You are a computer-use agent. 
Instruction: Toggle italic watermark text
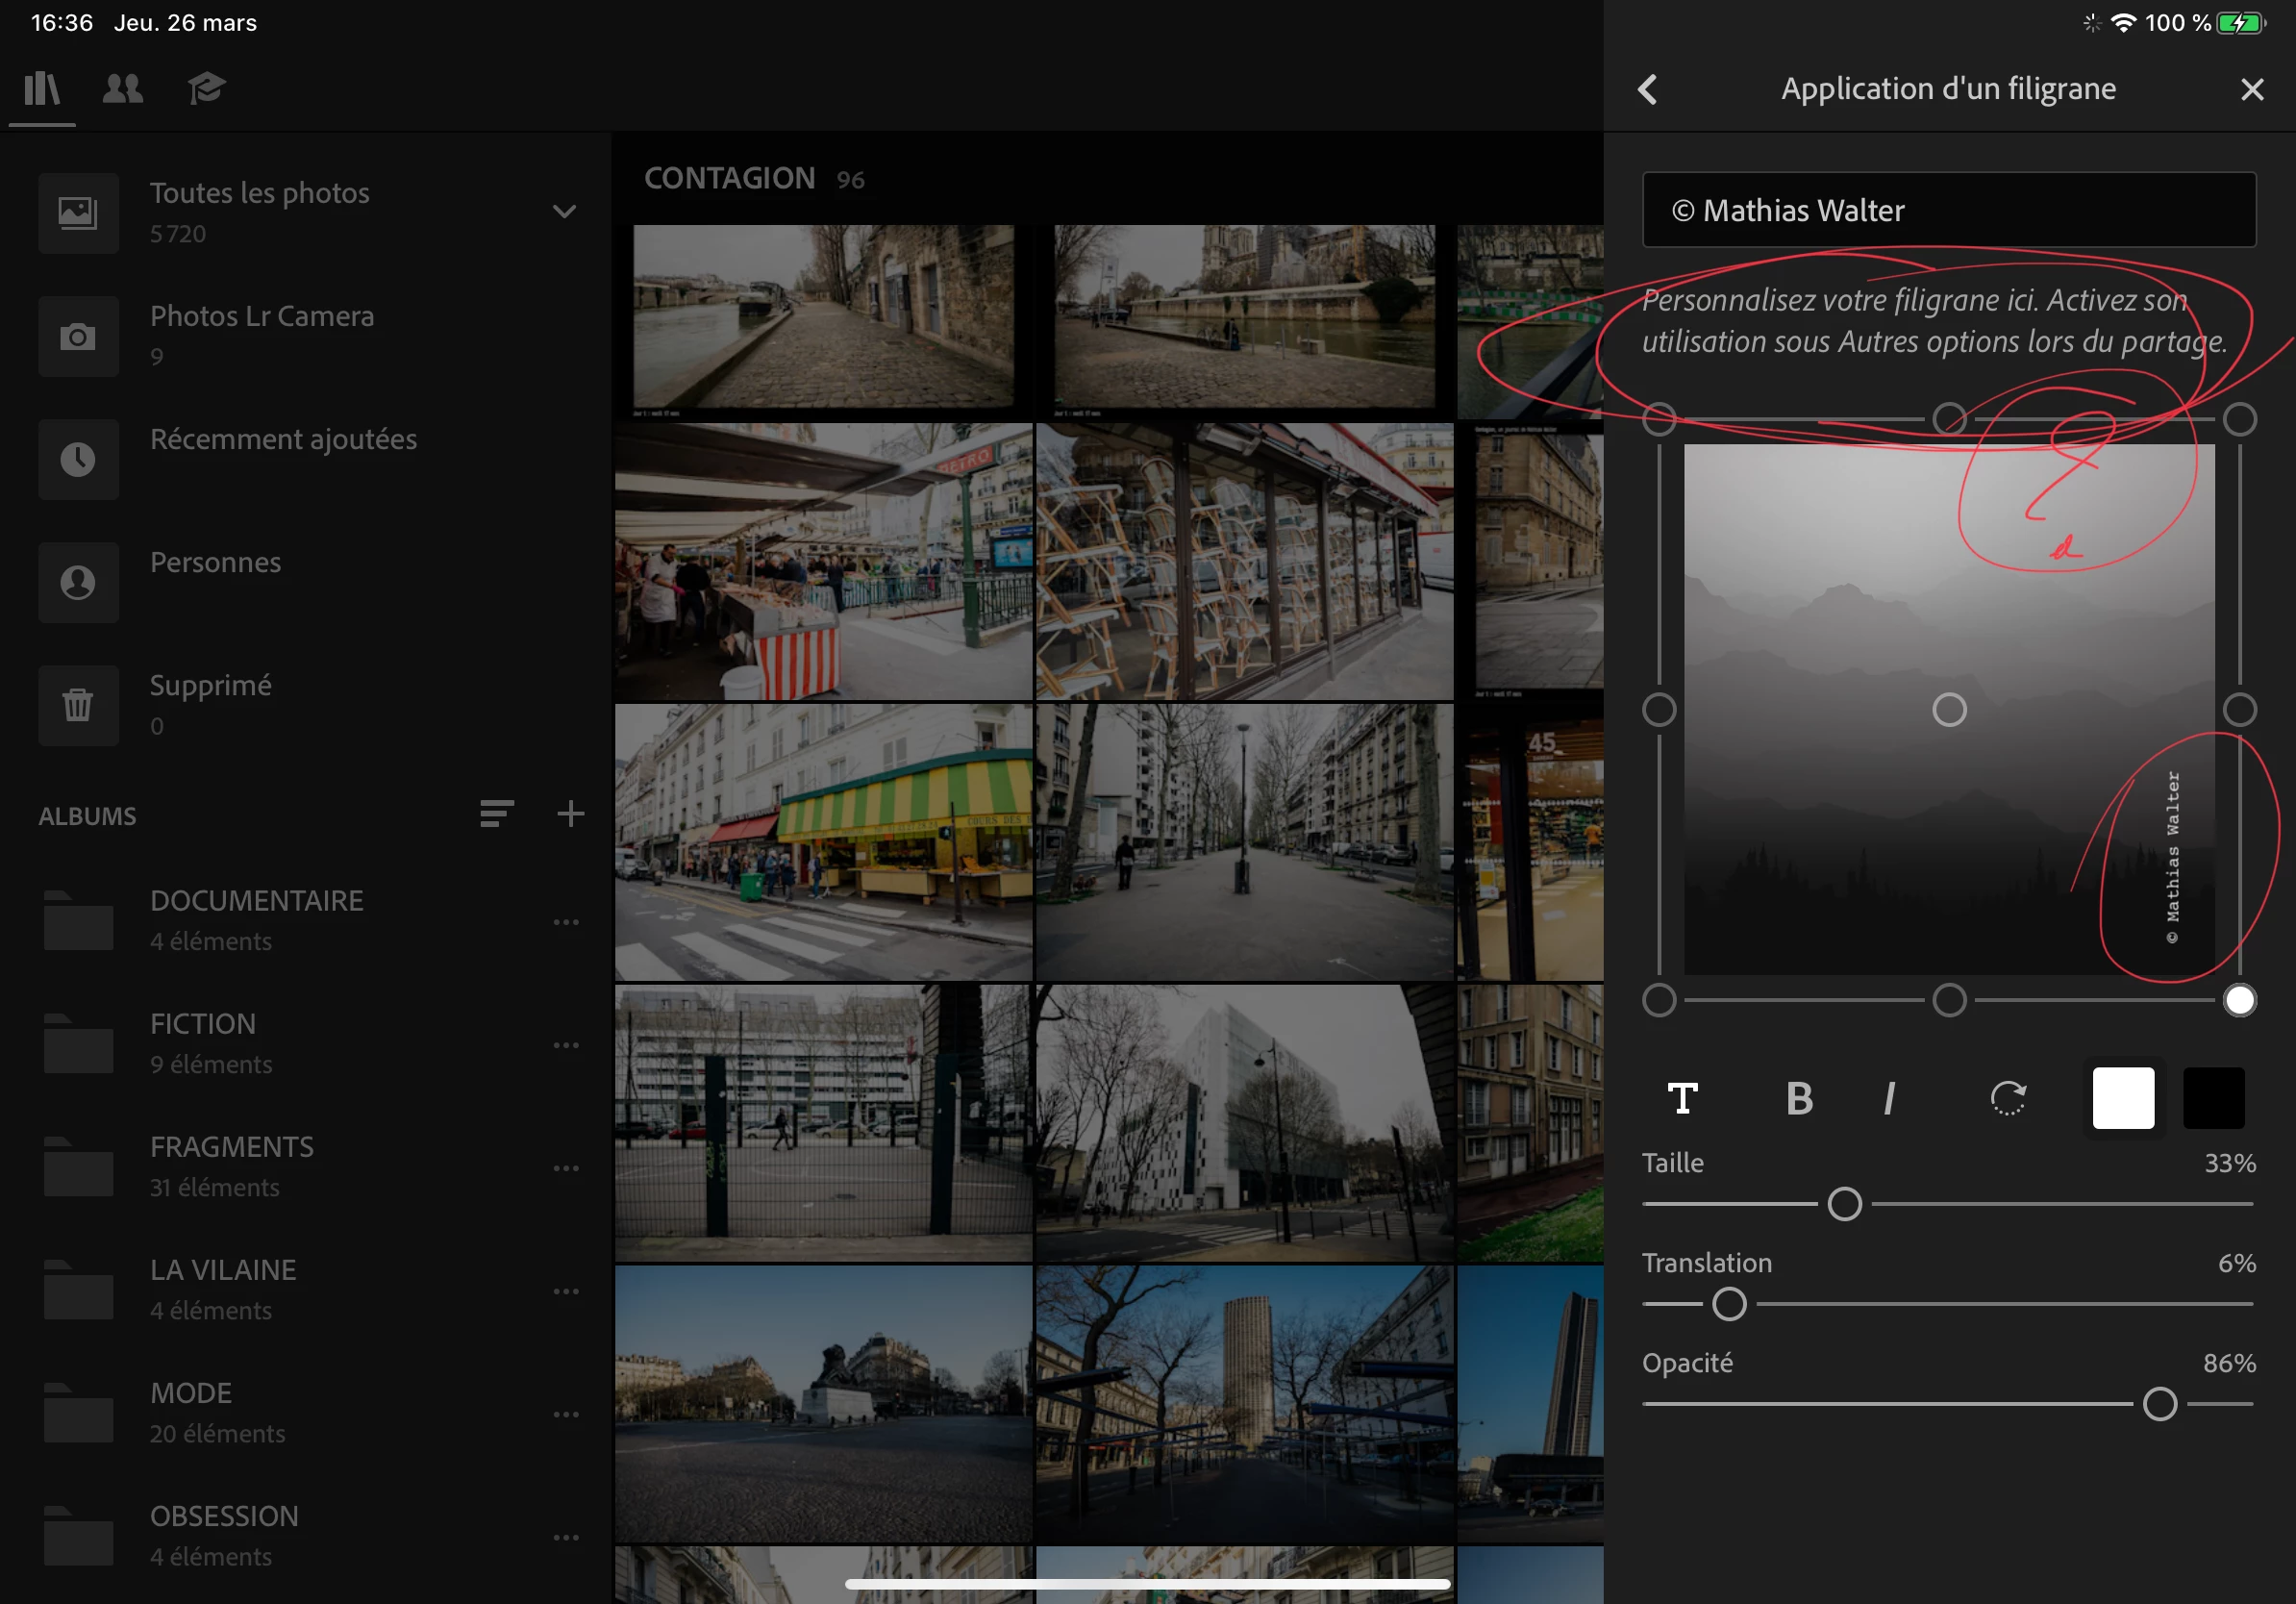pyautogui.click(x=1889, y=1098)
